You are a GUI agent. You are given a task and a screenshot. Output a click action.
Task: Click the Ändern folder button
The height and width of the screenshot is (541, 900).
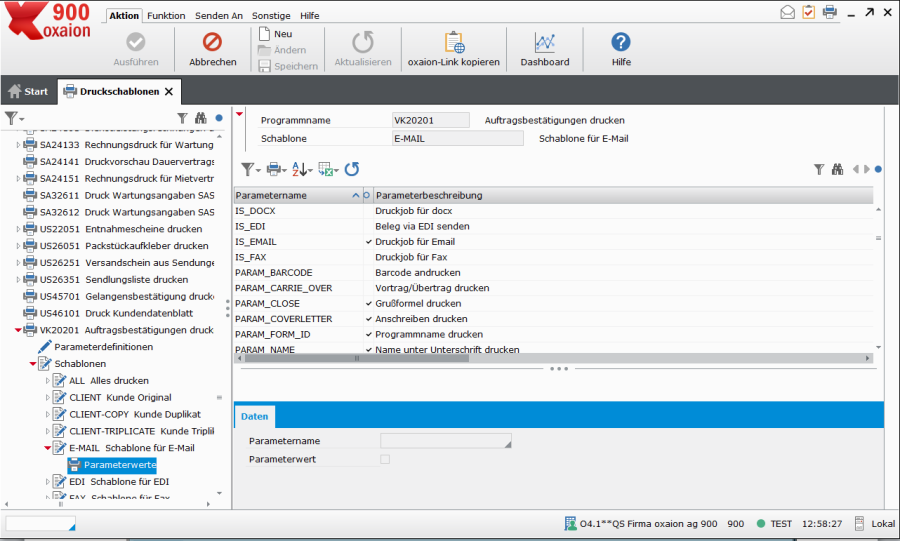[x=282, y=50]
